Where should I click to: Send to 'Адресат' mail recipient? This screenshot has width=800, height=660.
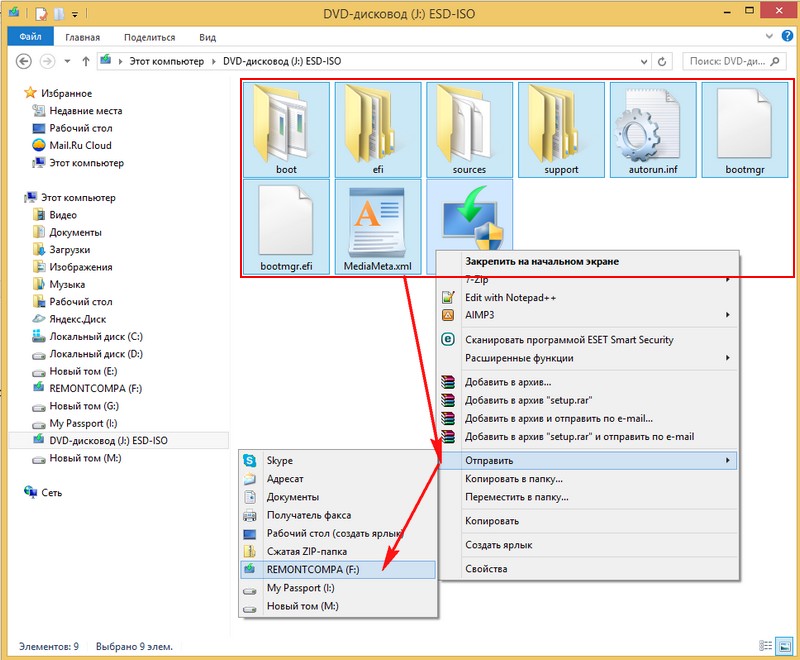(x=338, y=479)
